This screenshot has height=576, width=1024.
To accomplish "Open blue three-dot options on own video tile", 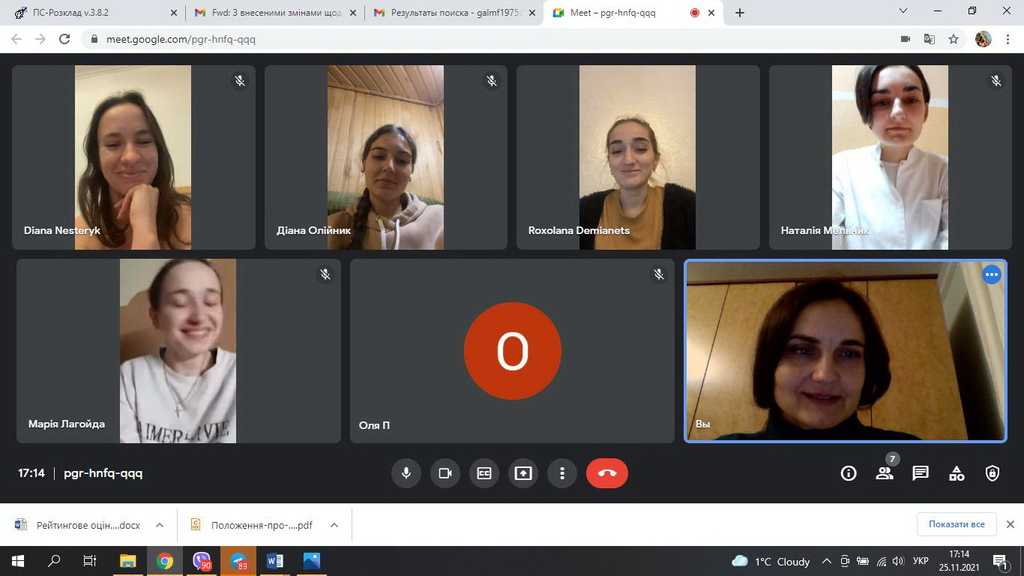I will click(x=991, y=275).
